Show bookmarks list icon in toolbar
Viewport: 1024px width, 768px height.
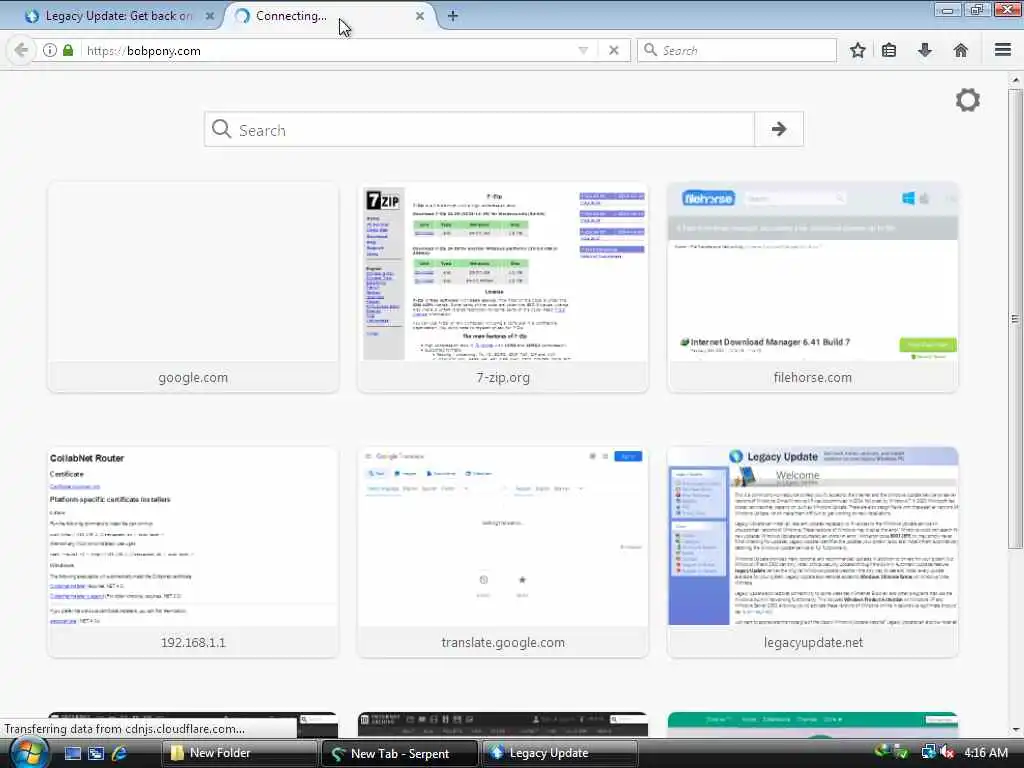pos(889,50)
